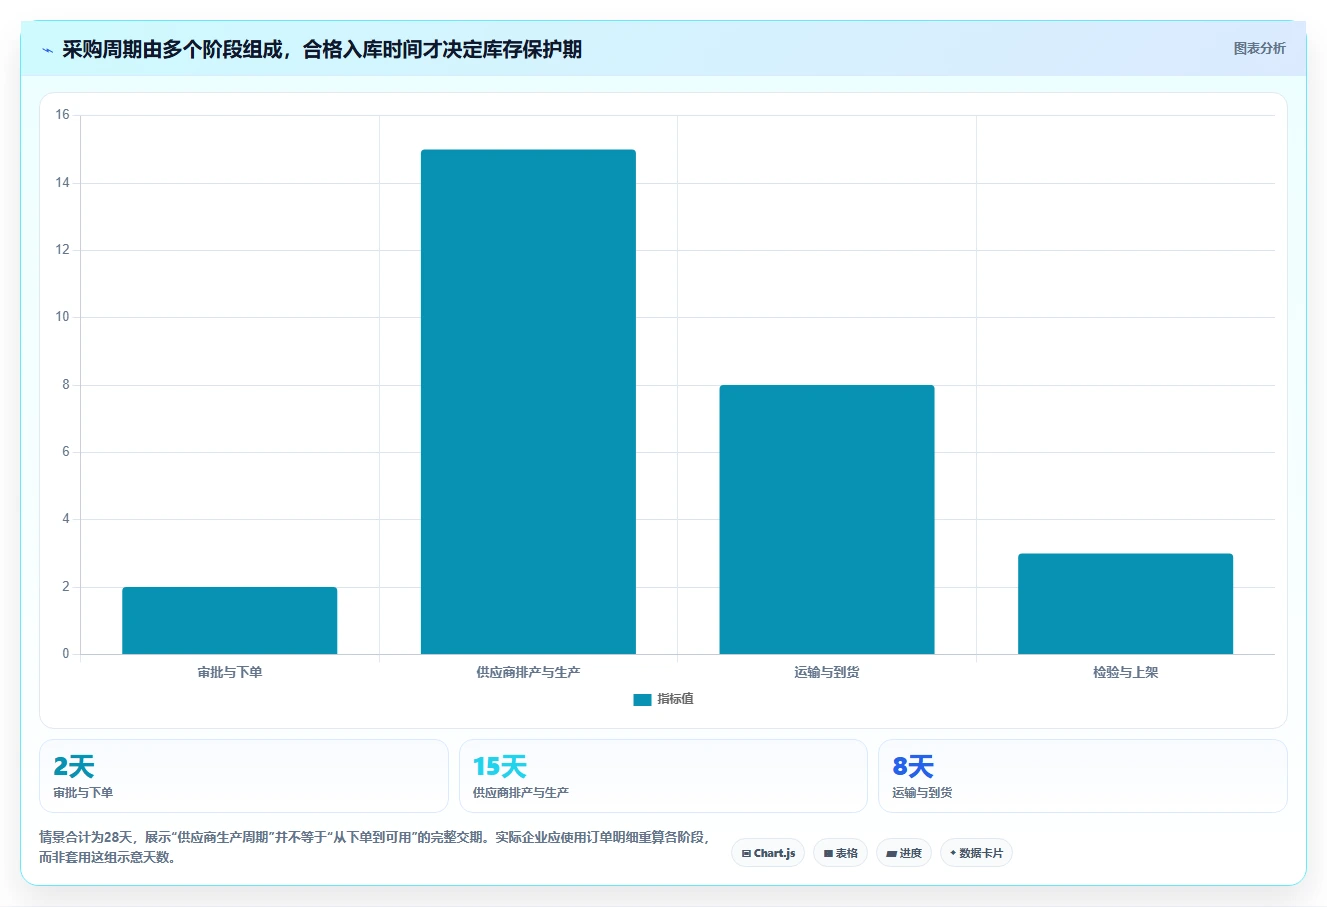The image size is (1327, 907).
Task: Click the 运输与到货 x-axis label
Action: click(x=827, y=672)
